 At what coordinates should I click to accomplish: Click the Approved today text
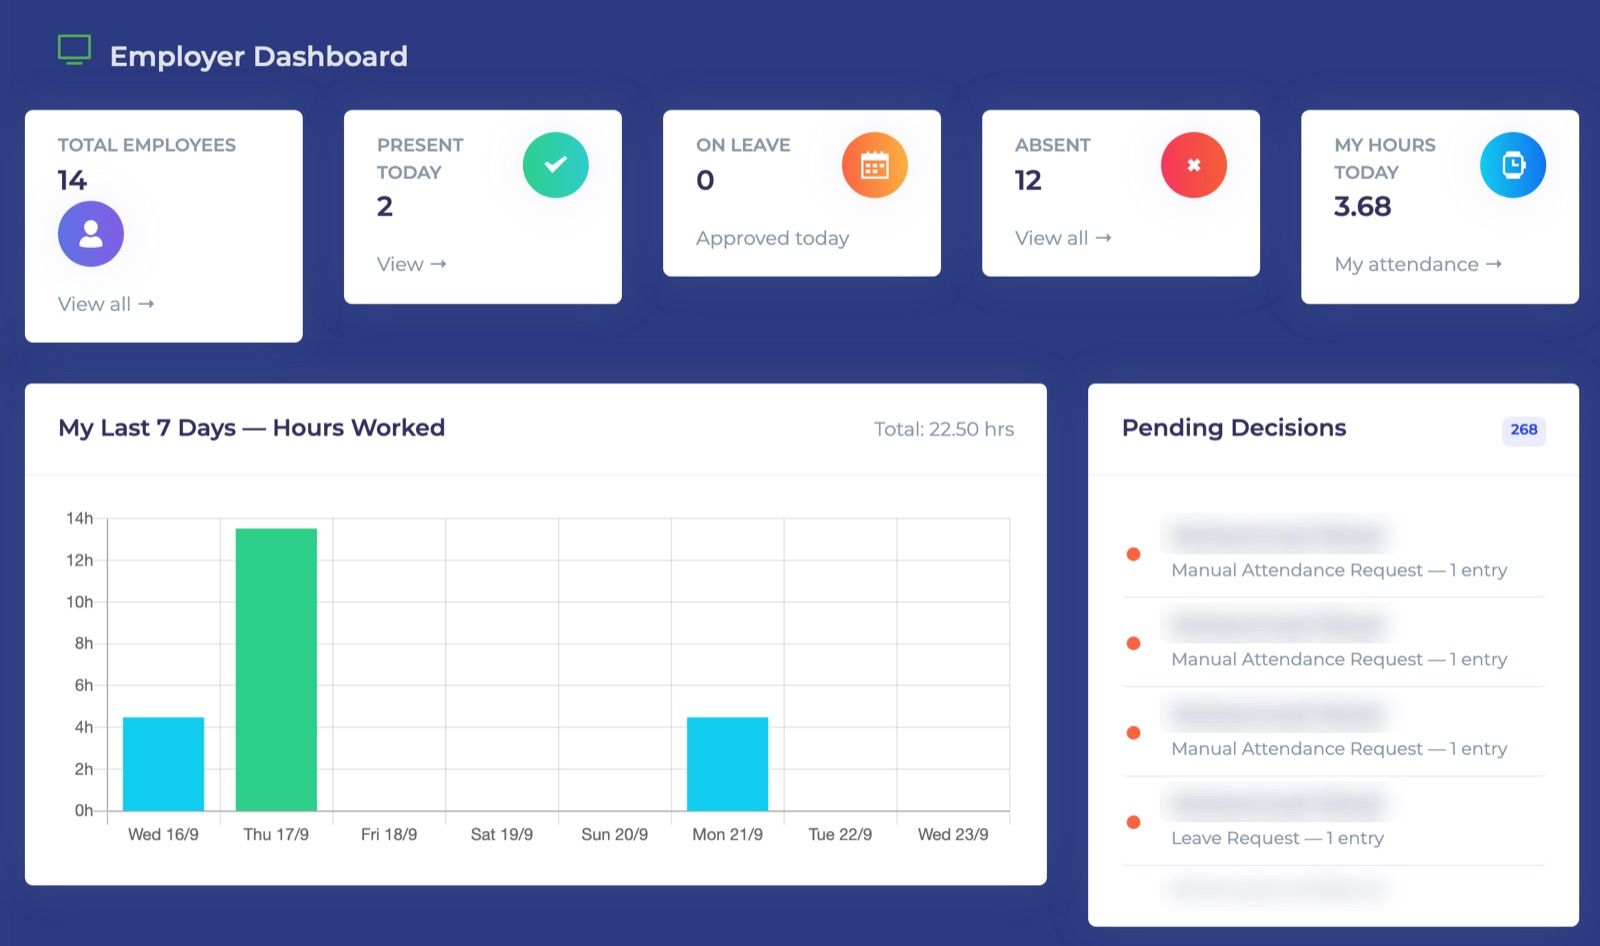tap(772, 238)
